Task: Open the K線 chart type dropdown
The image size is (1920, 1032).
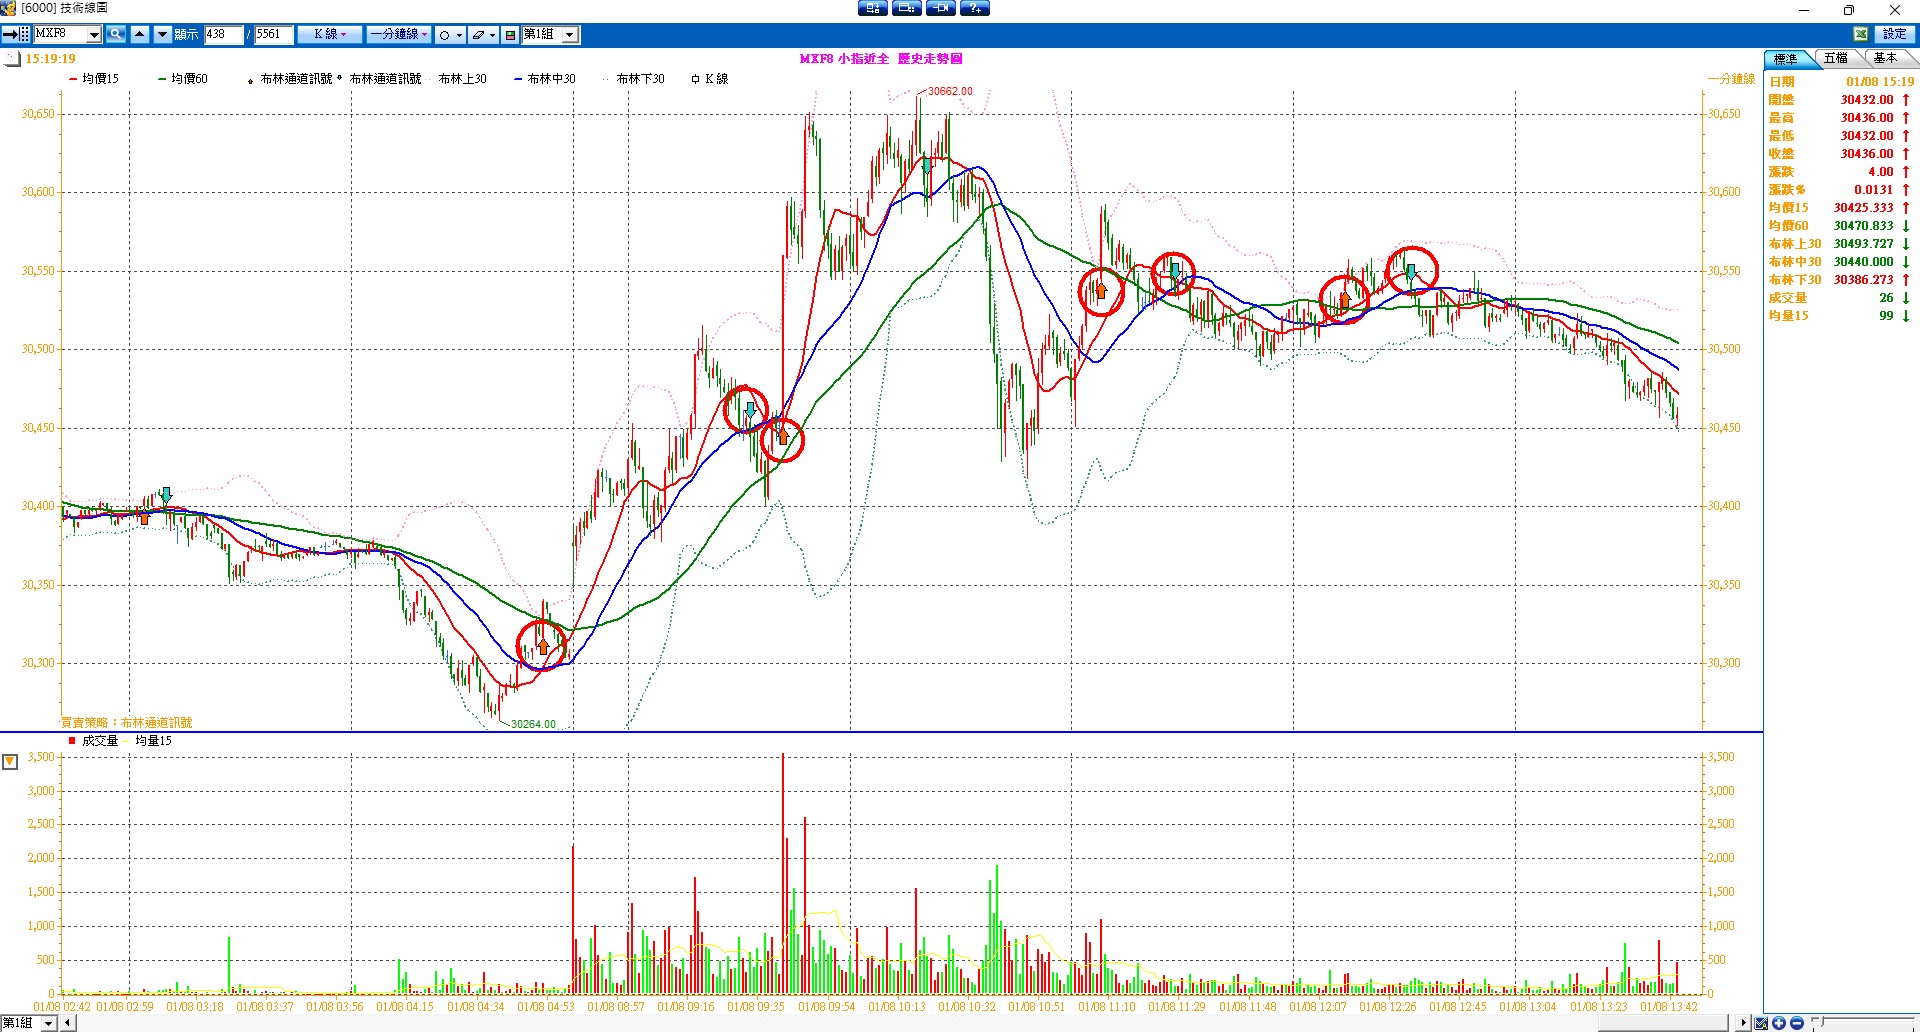Action: pos(330,34)
